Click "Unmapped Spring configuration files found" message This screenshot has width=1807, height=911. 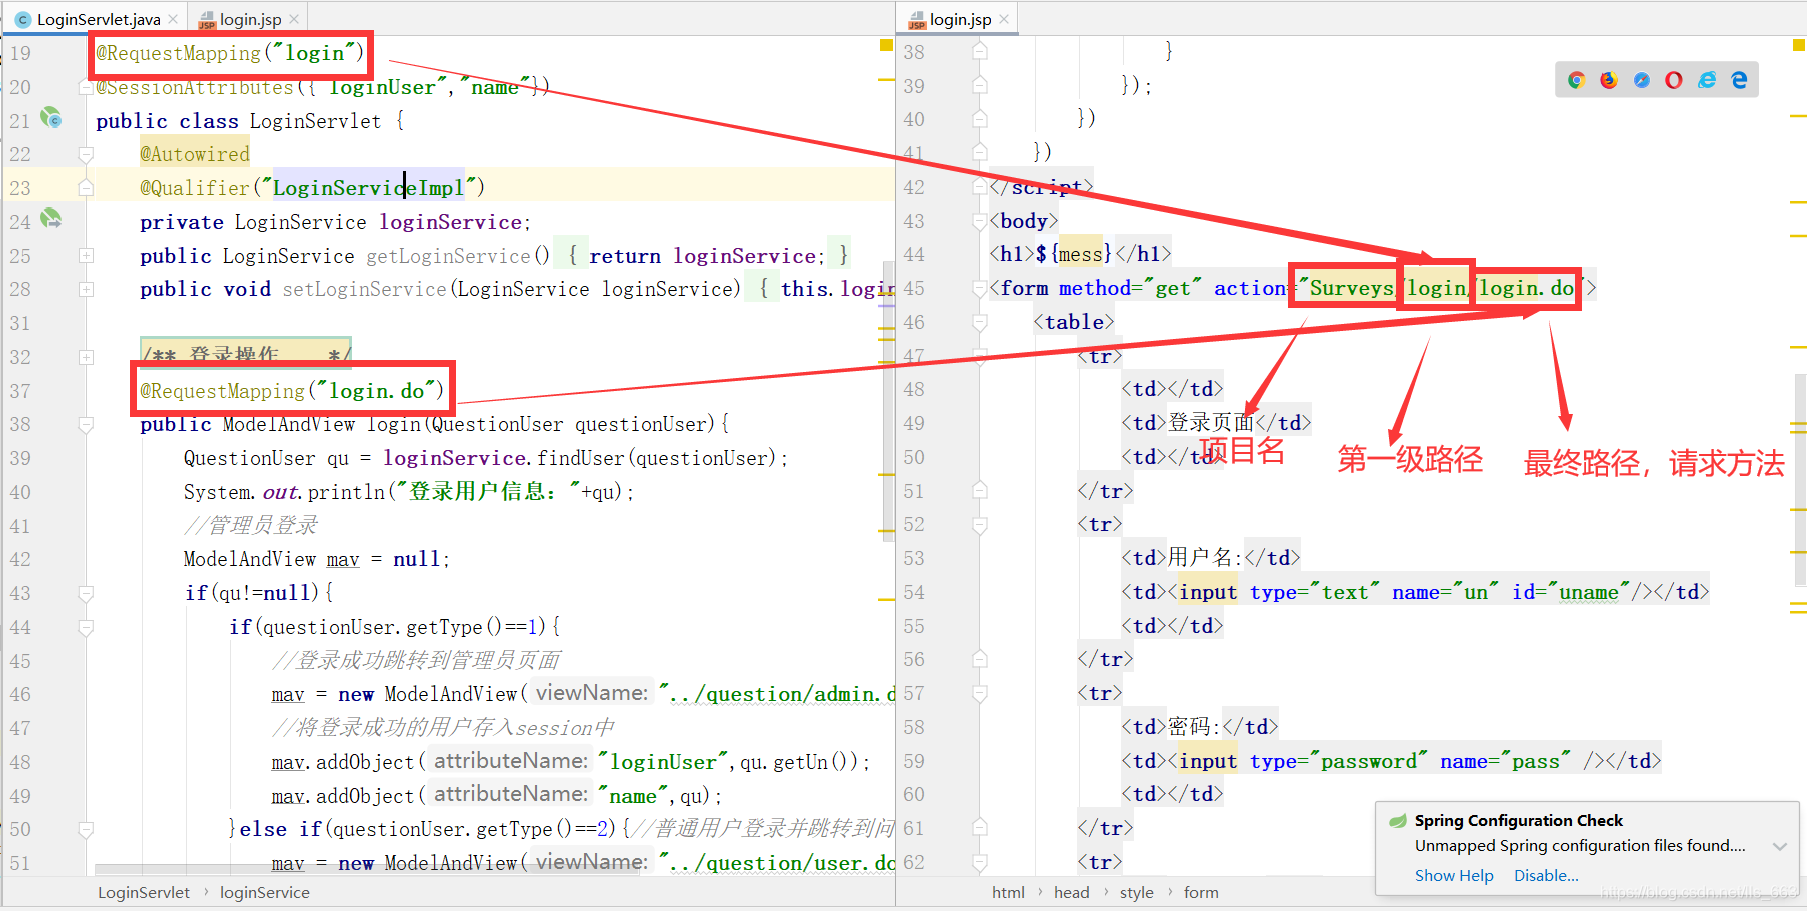(x=1580, y=845)
